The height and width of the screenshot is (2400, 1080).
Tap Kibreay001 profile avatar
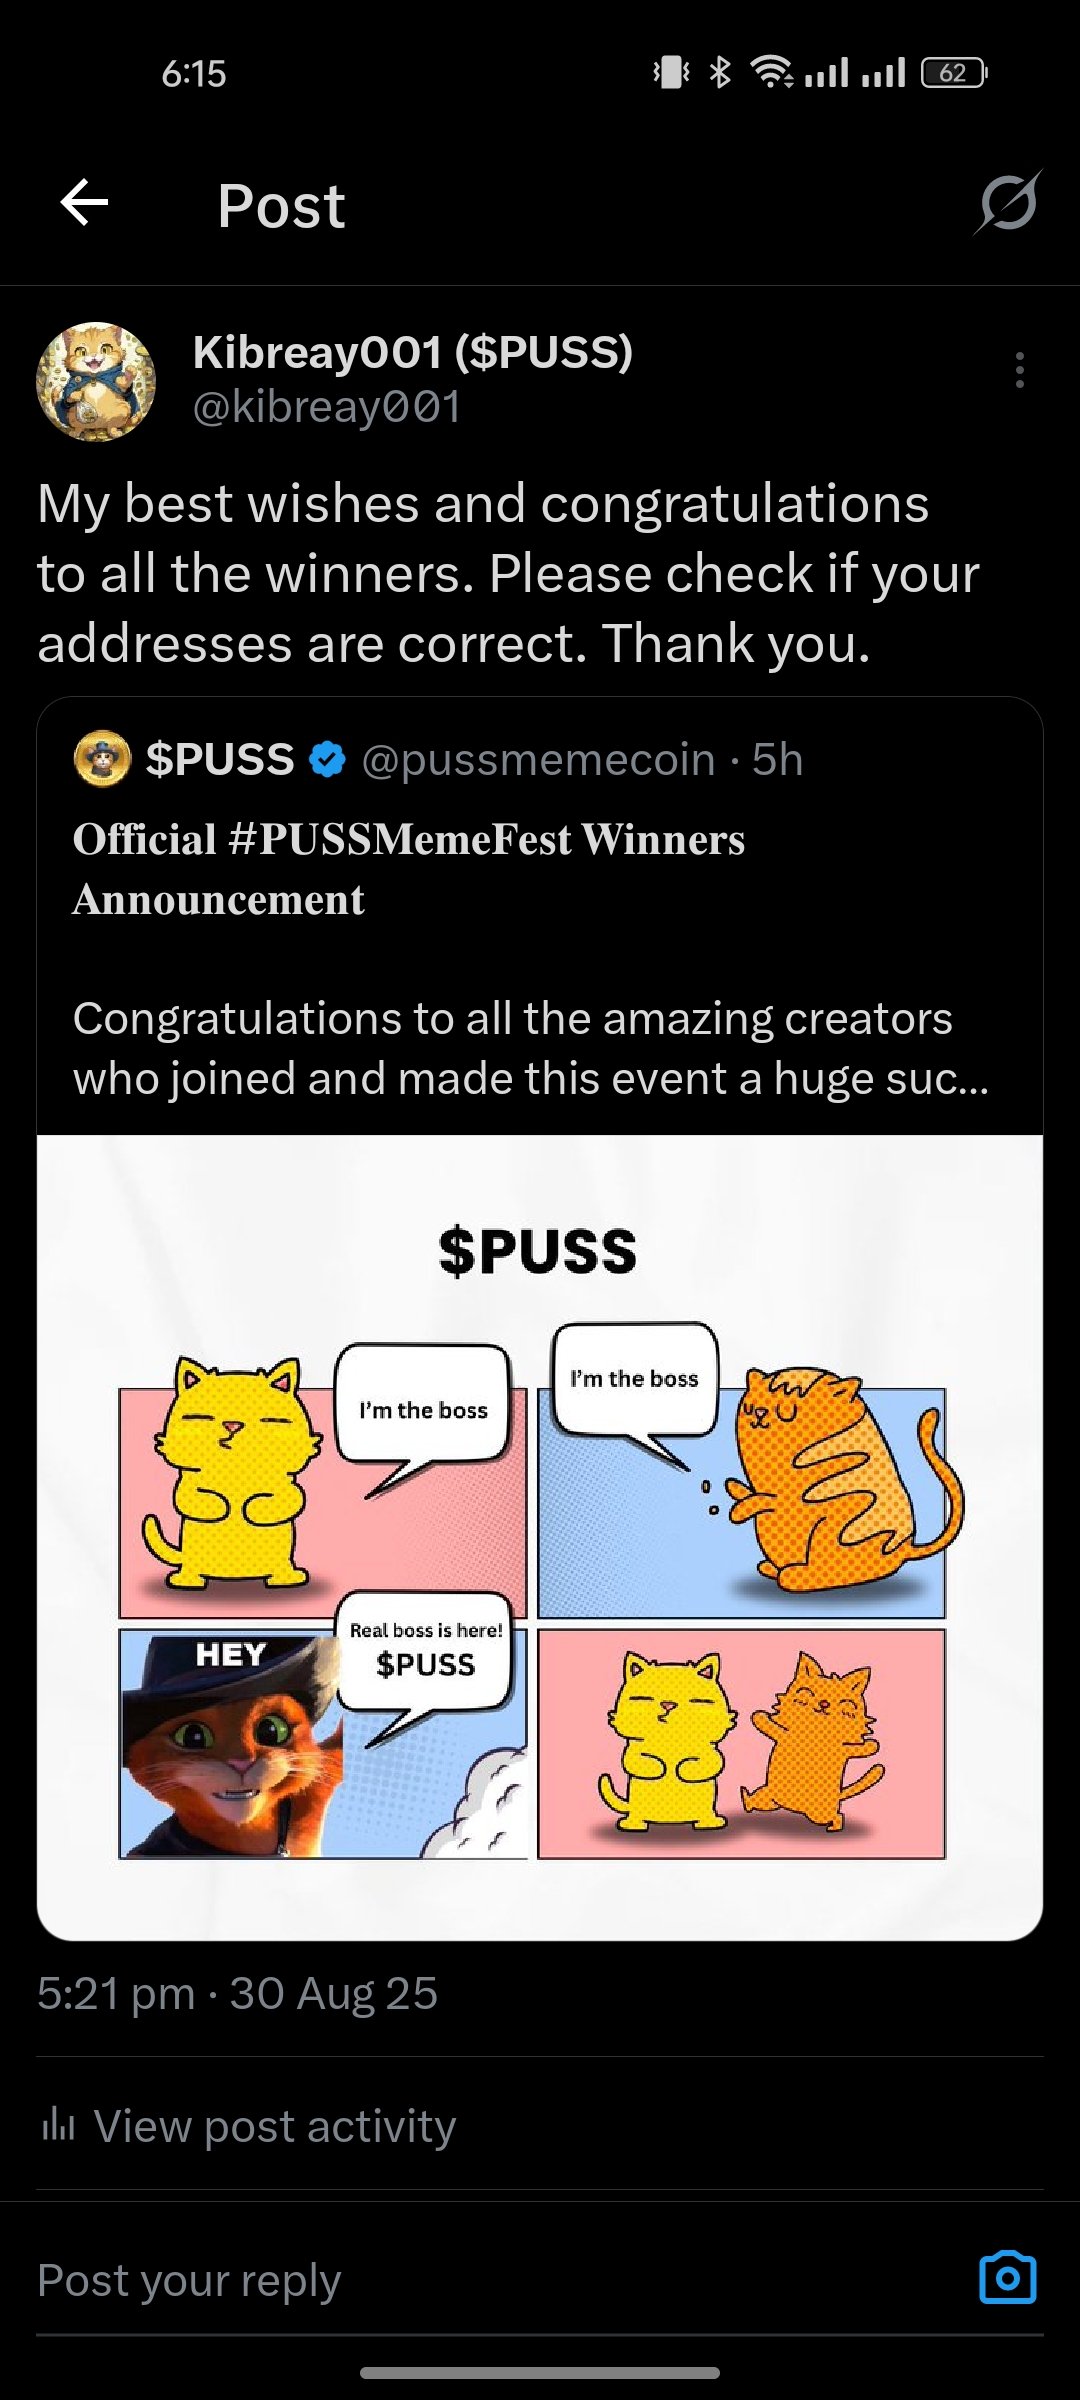coord(96,381)
